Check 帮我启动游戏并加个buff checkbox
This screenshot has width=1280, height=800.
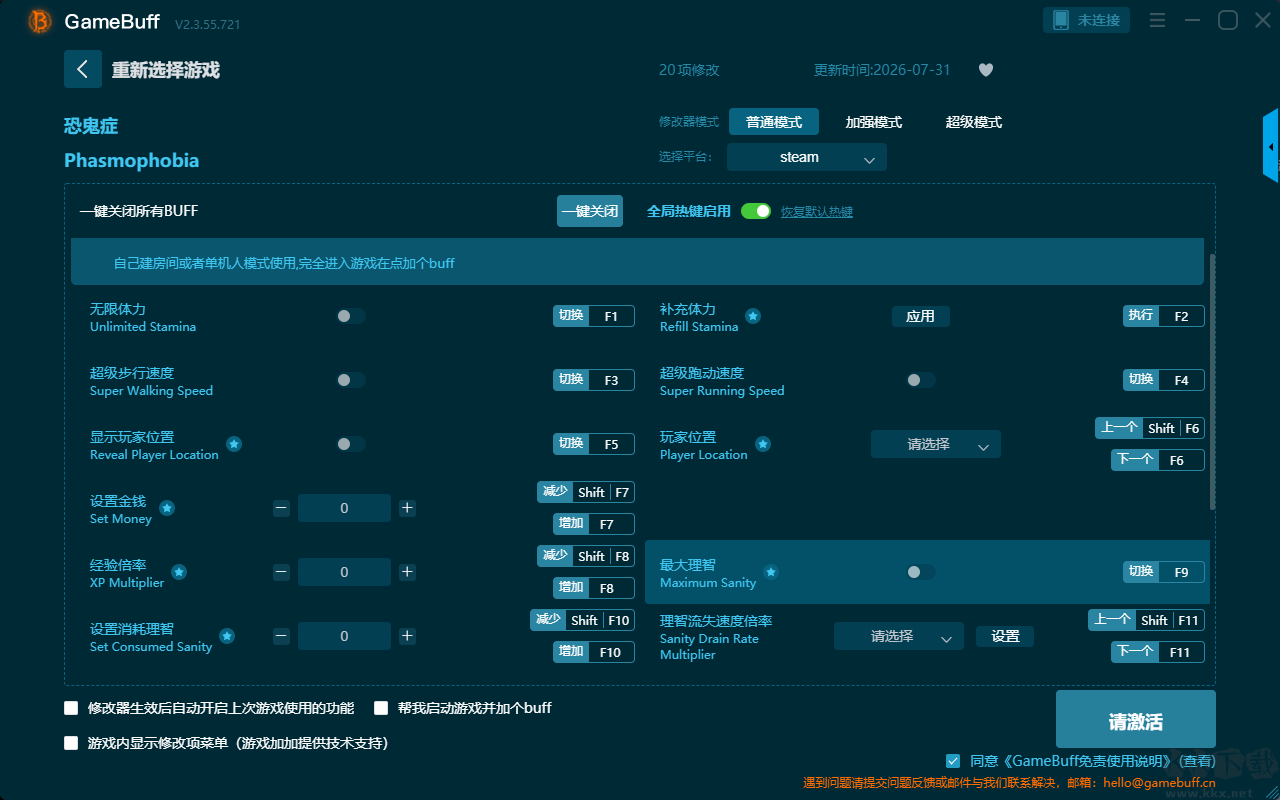(x=381, y=708)
